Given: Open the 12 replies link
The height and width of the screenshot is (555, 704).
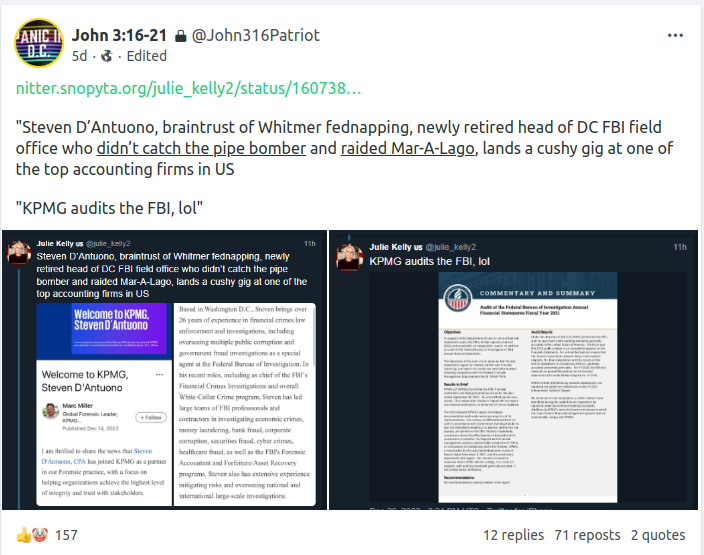Looking at the screenshot, I should 513,535.
